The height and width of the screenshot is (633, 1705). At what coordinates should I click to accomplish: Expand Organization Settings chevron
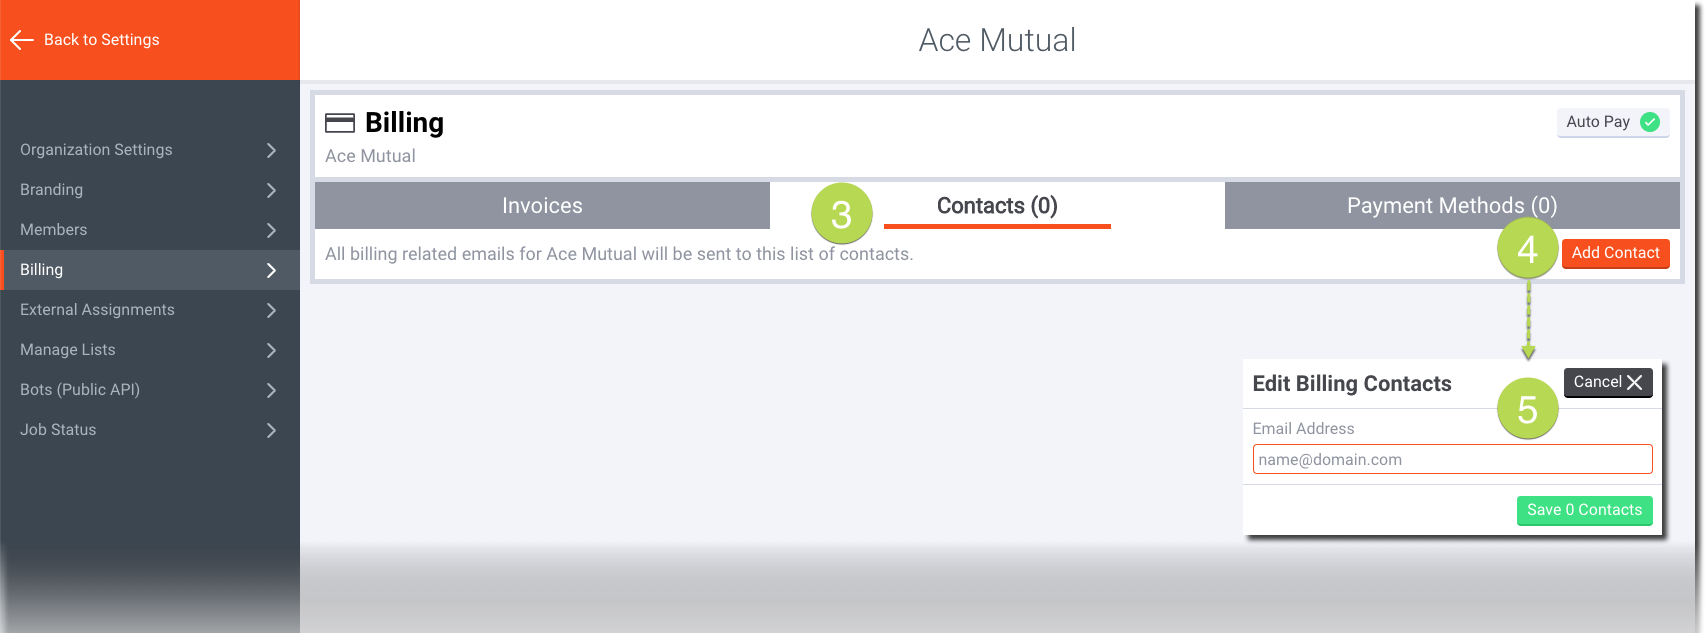click(271, 150)
